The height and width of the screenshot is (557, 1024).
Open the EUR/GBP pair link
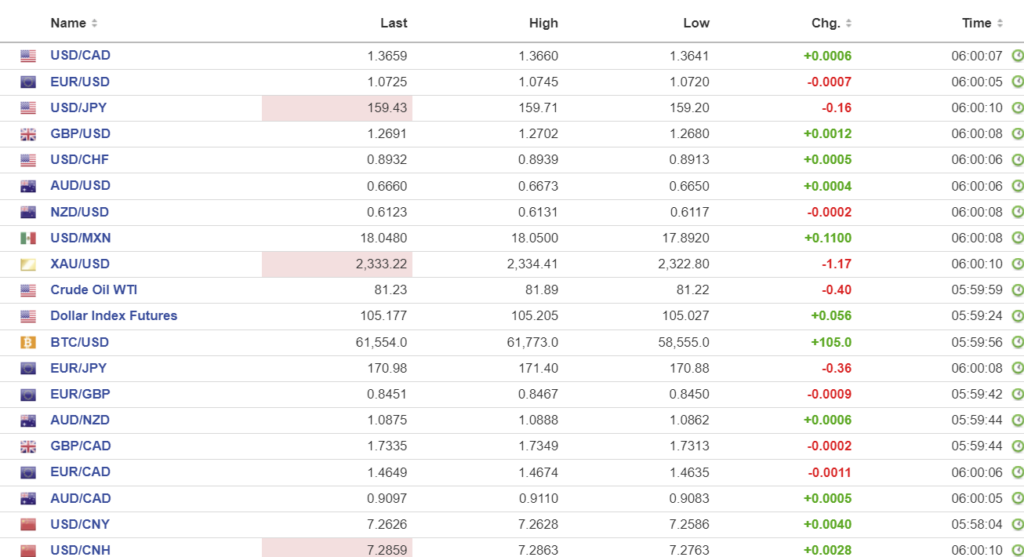coord(80,394)
